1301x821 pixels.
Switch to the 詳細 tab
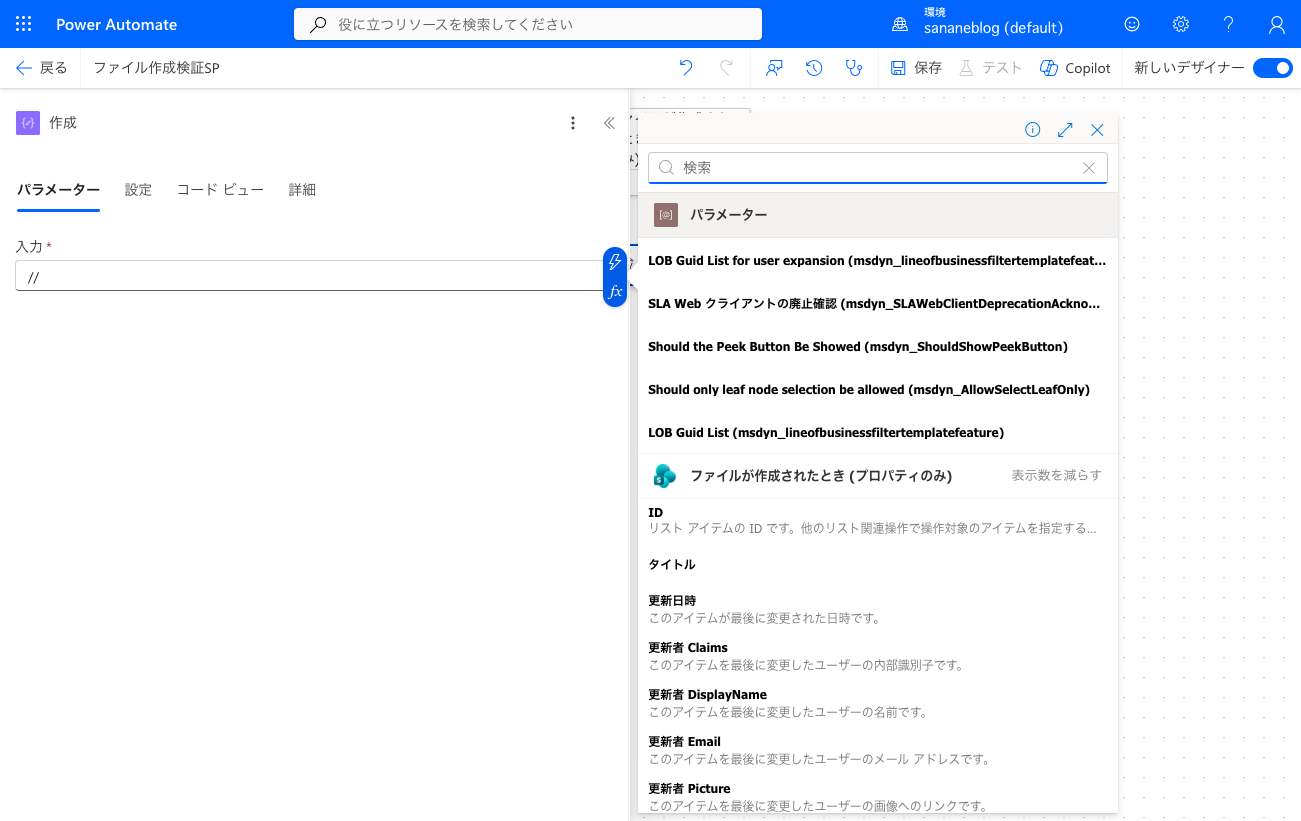pos(302,190)
